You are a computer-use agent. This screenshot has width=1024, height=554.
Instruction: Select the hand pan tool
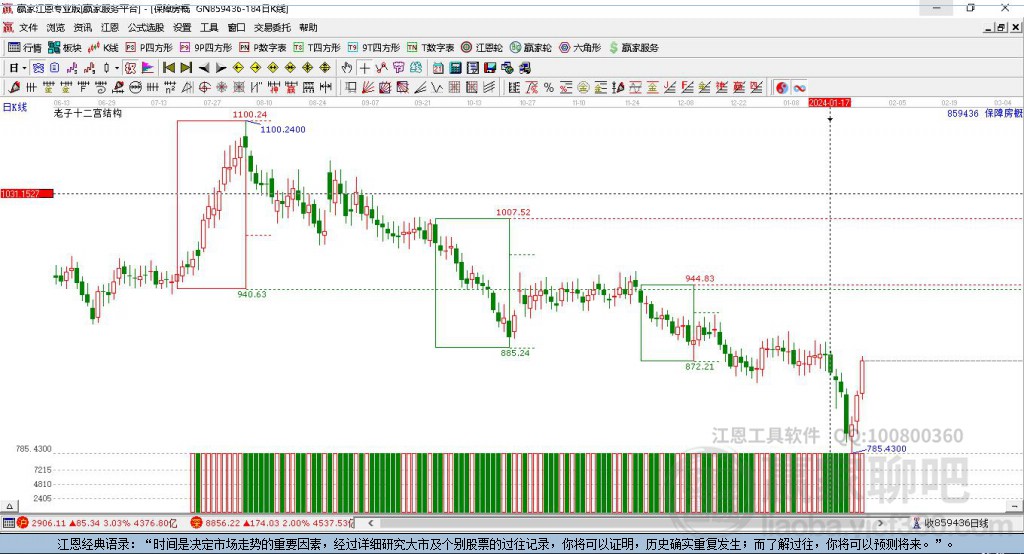coord(347,68)
